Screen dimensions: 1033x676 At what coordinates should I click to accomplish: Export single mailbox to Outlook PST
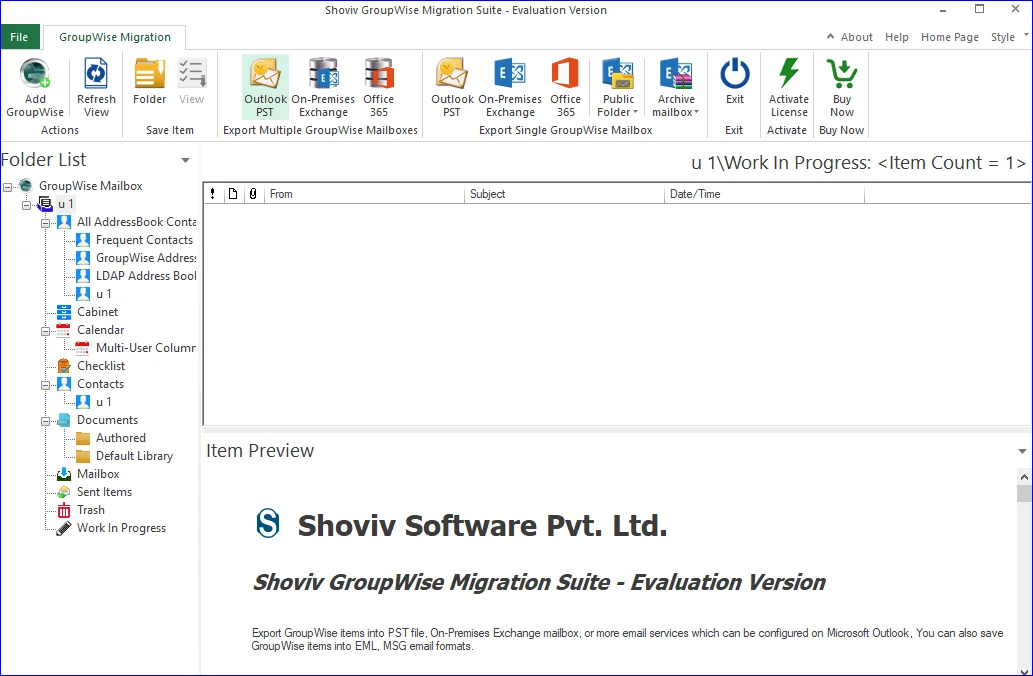click(x=452, y=88)
